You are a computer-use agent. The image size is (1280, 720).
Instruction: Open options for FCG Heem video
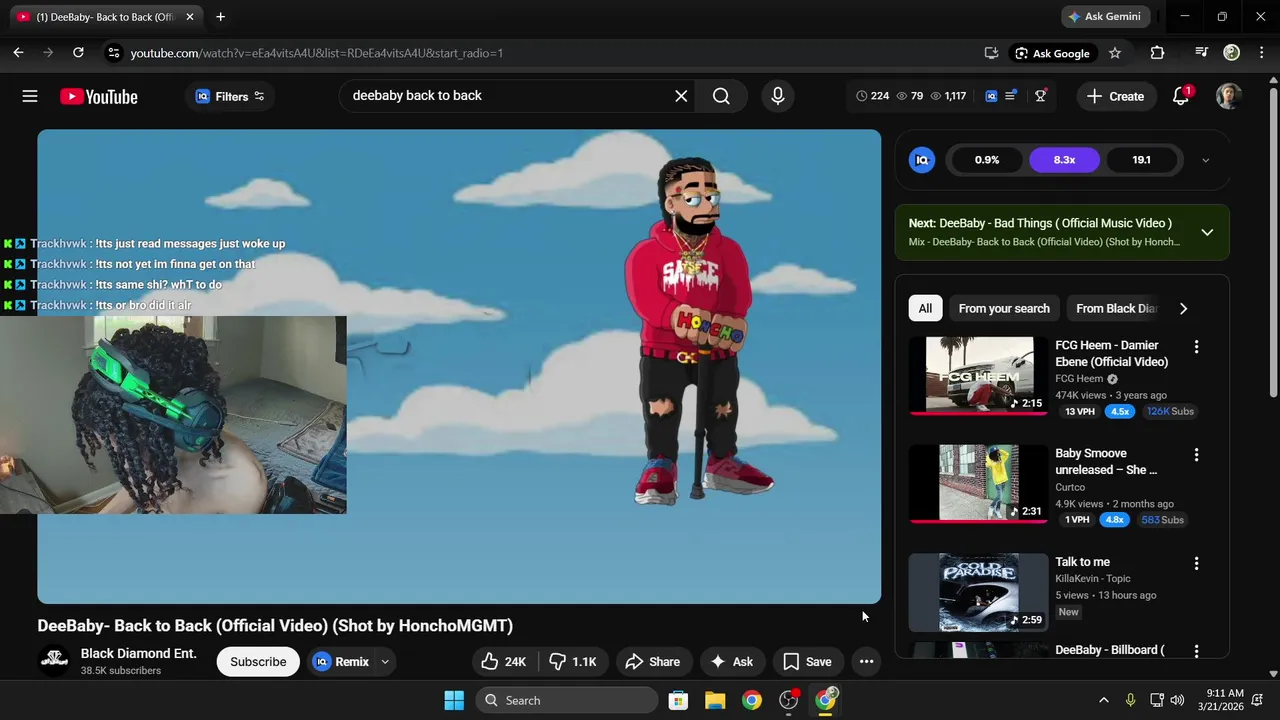pyautogui.click(x=1196, y=347)
